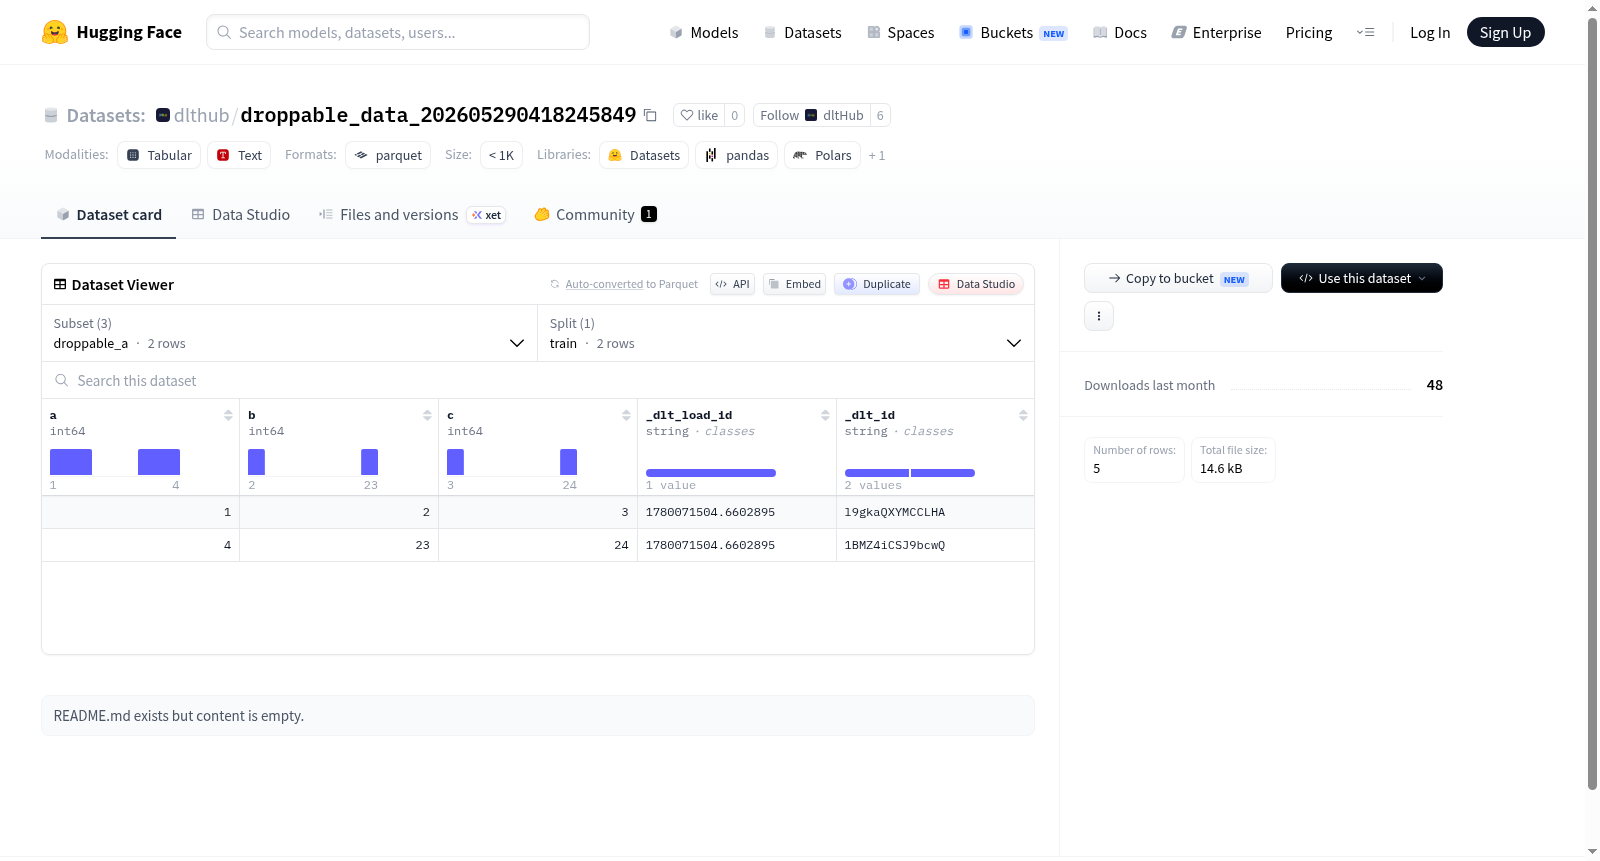Open the Files and versions tab
The height and width of the screenshot is (861, 1600).
pyautogui.click(x=412, y=214)
